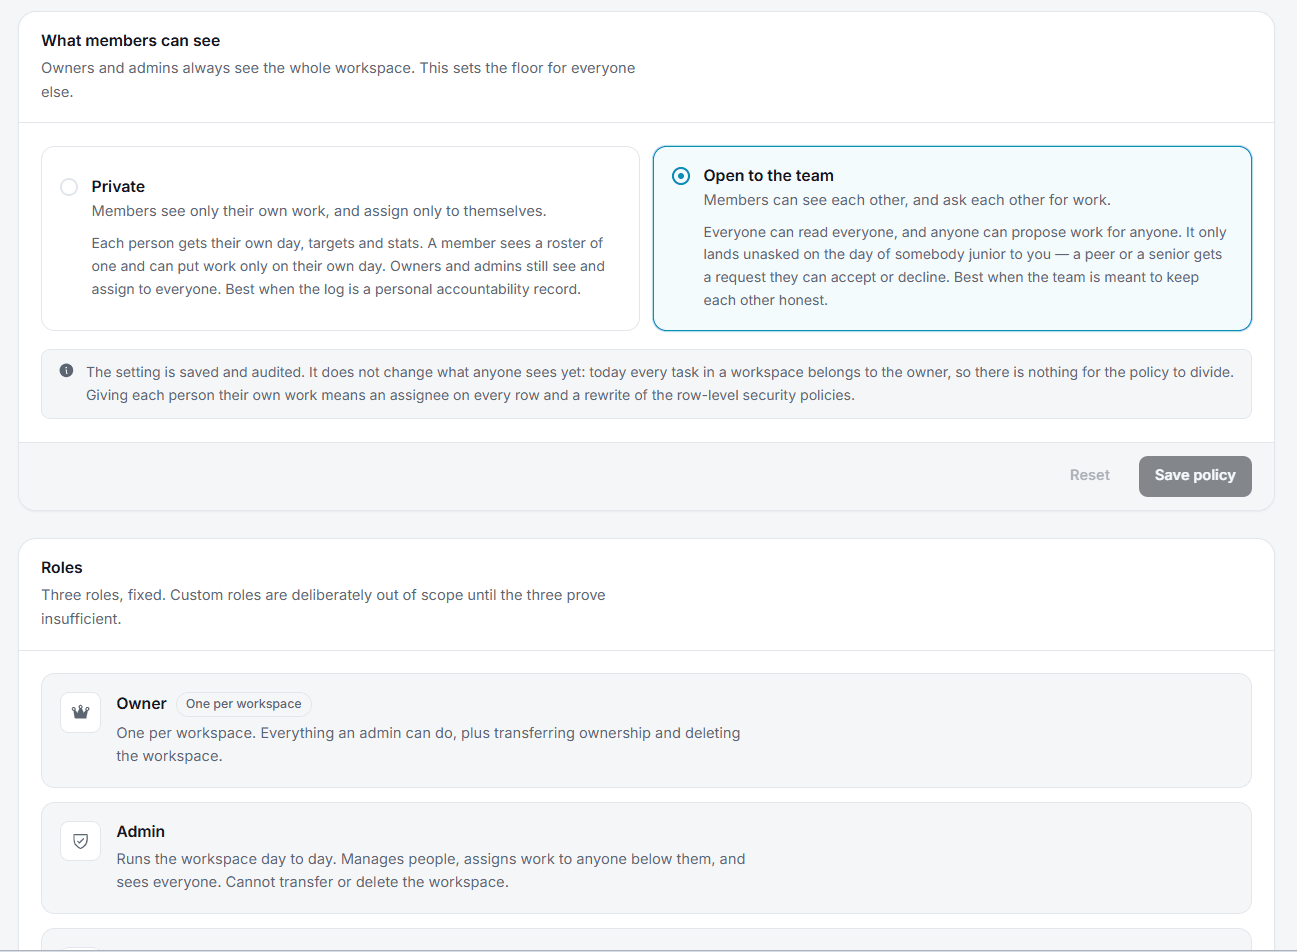
Task: Click the 'Owner' role name
Action: tap(142, 704)
